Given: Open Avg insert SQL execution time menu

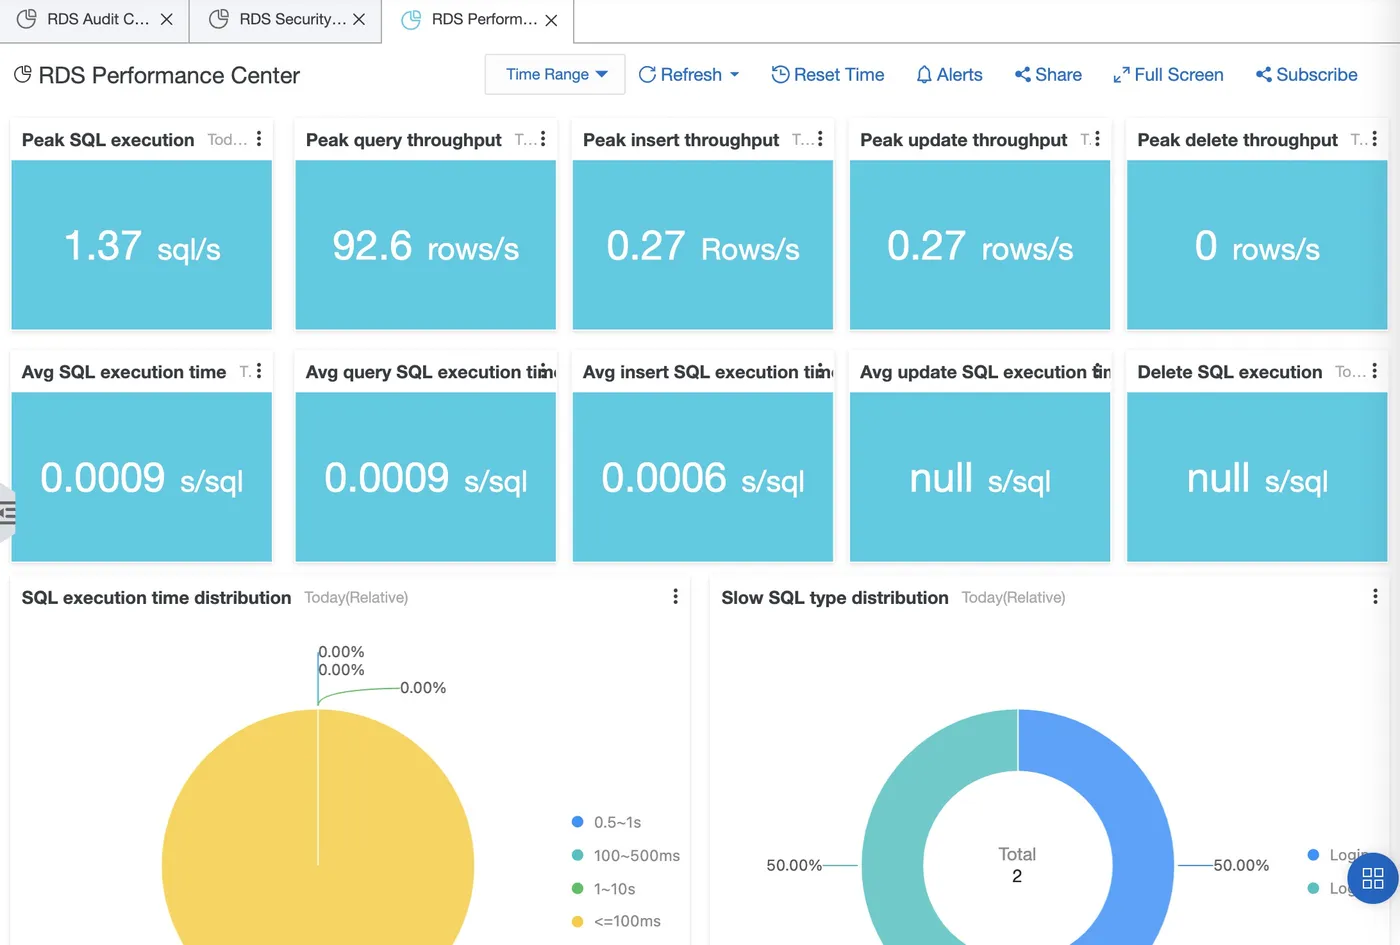Looking at the screenshot, I should pyautogui.click(x=820, y=371).
